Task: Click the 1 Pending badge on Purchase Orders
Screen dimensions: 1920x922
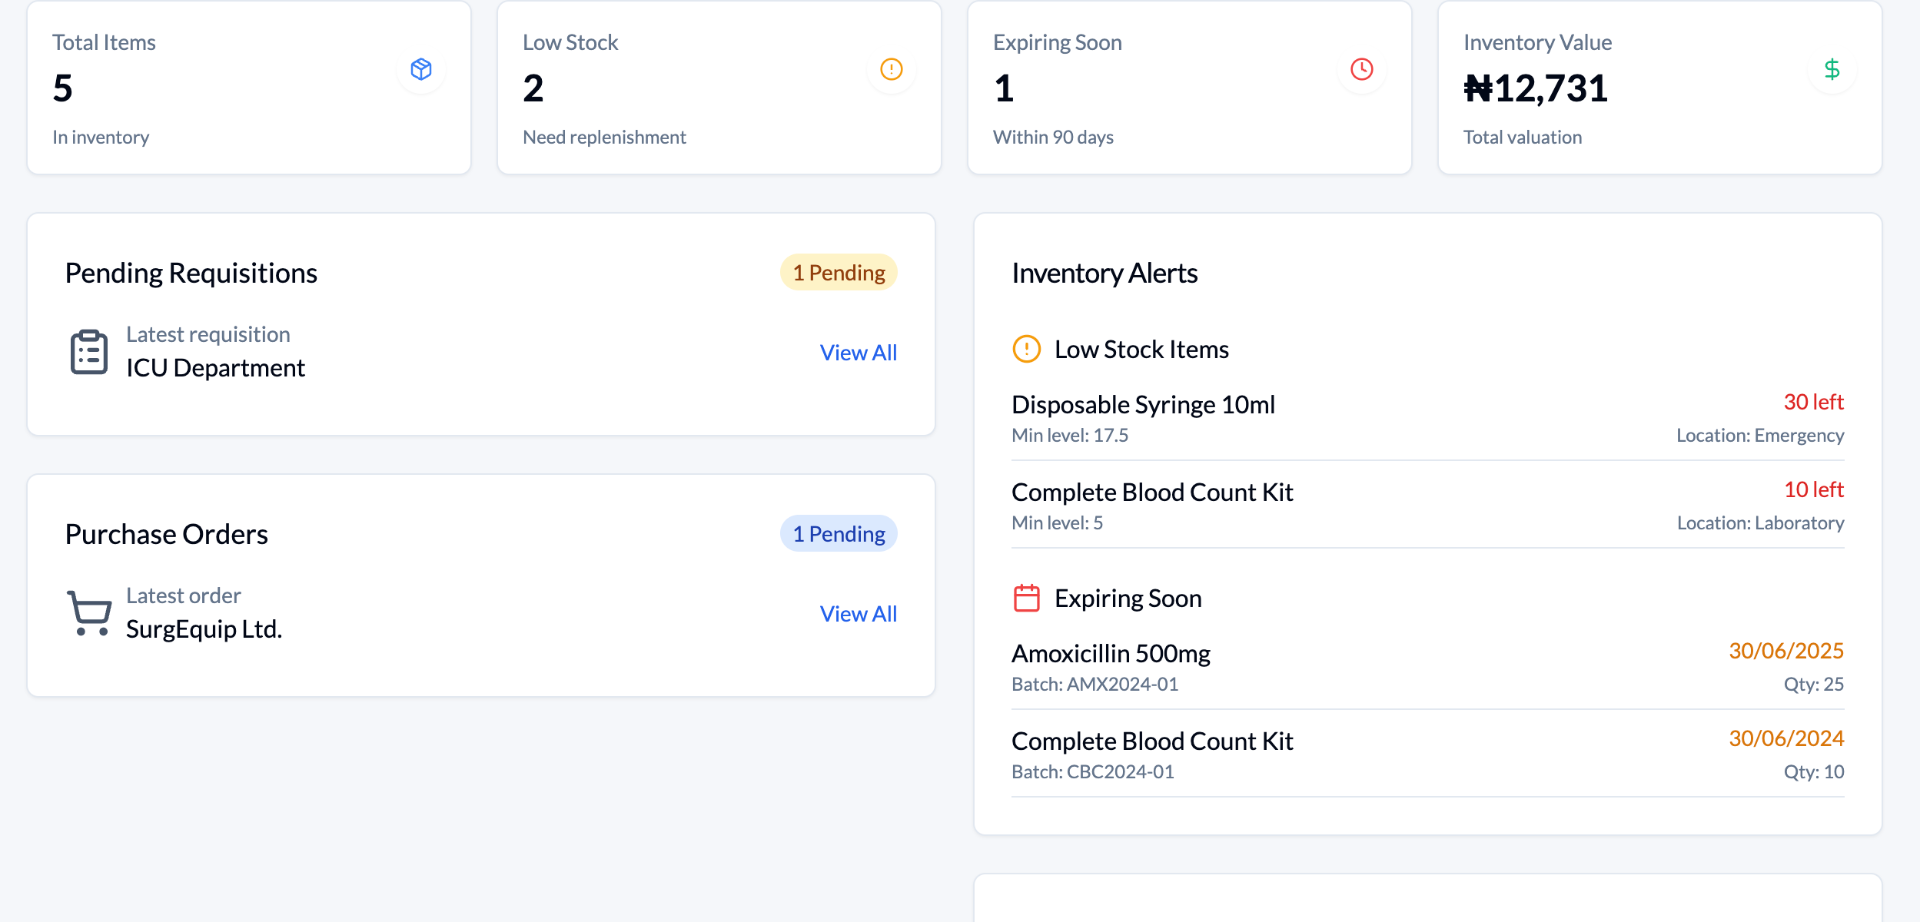Action: pos(838,533)
